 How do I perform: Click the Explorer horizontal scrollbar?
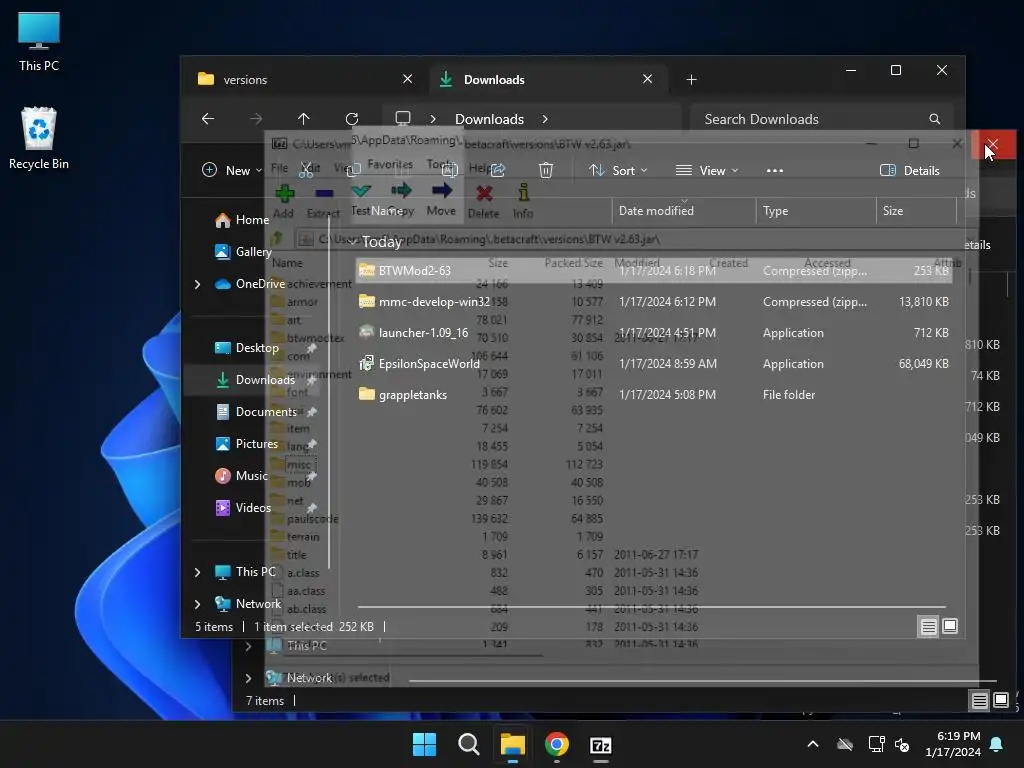point(651,607)
